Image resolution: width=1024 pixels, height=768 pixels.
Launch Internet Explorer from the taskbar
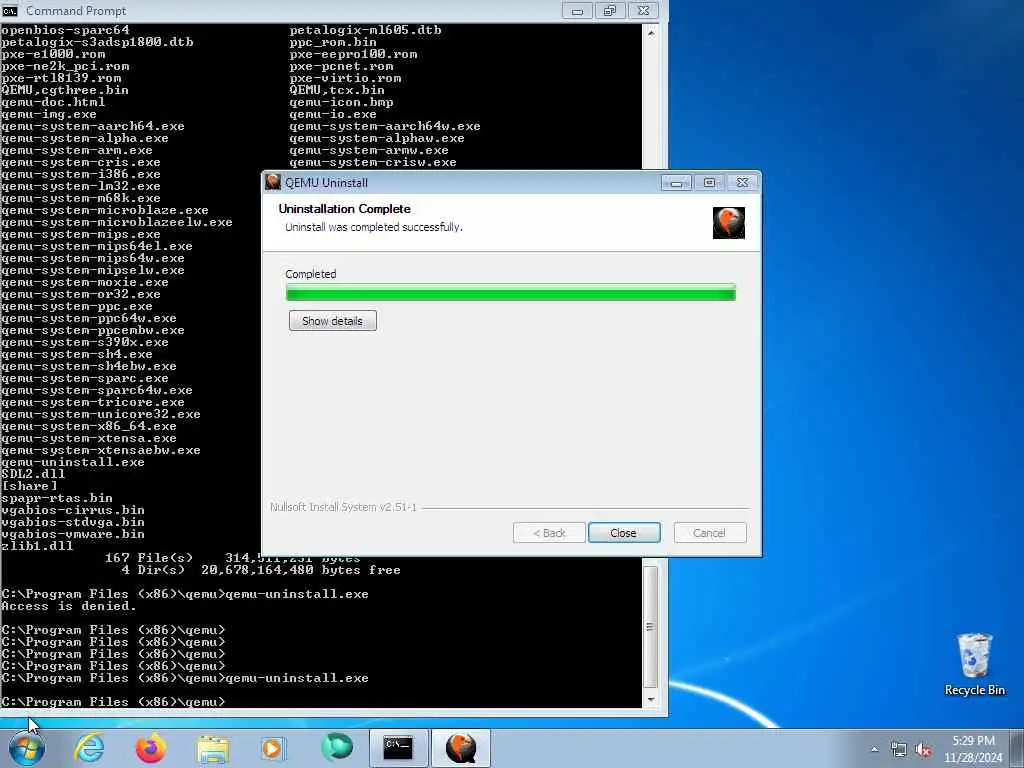tap(89, 748)
